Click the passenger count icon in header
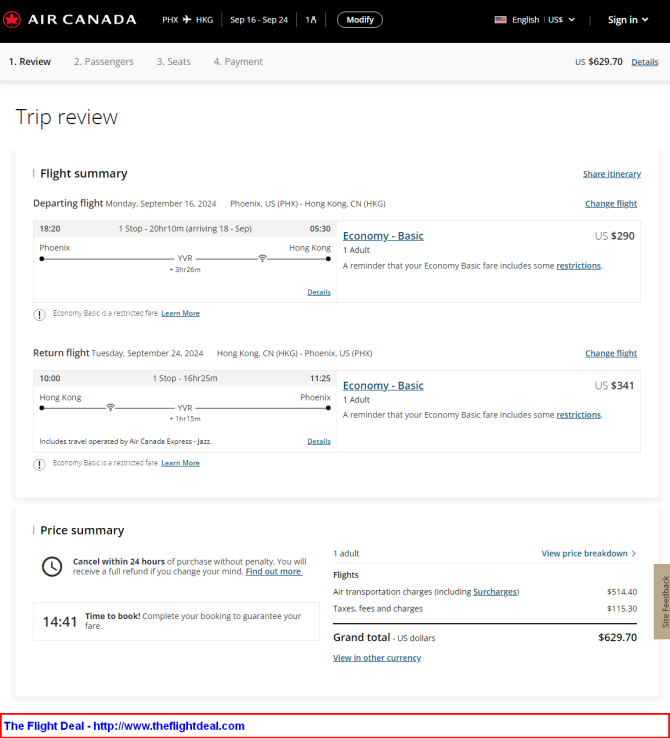 (311, 20)
